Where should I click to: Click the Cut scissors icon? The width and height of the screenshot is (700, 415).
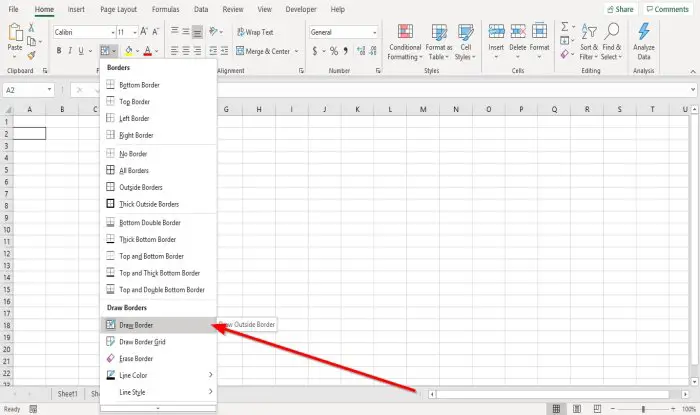click(31, 28)
